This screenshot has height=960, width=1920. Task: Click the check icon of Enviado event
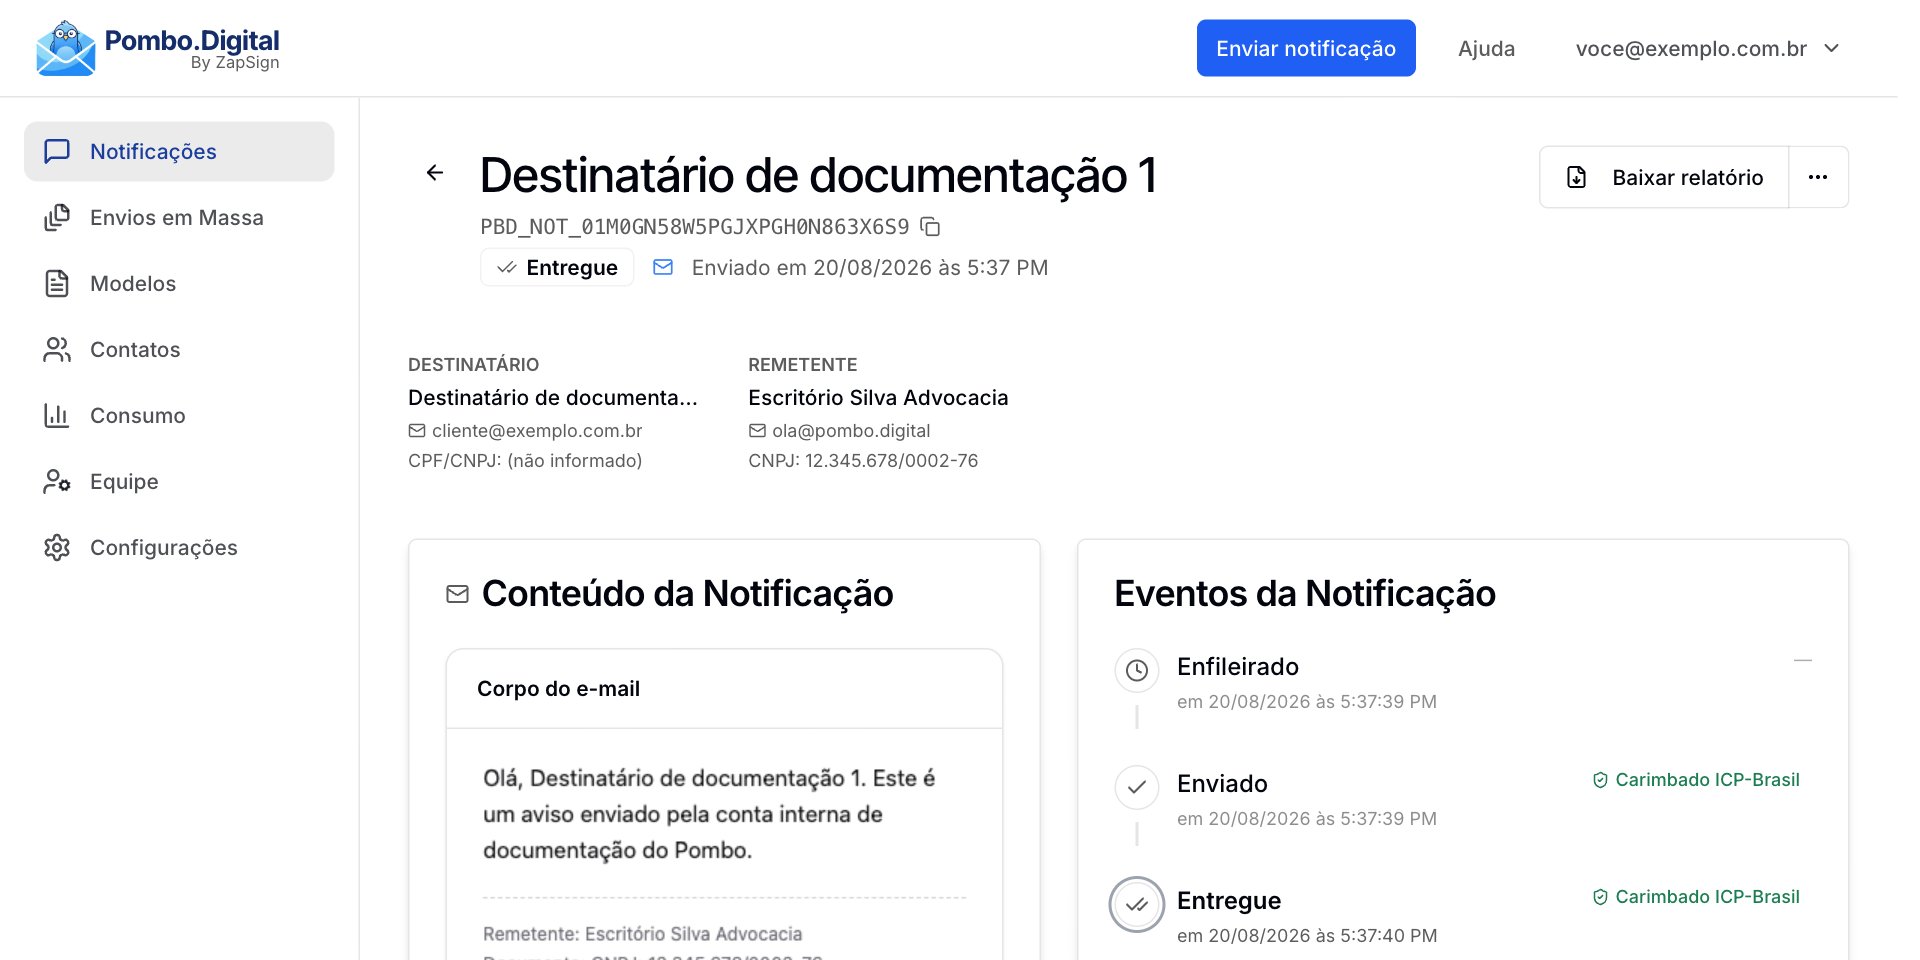(1137, 787)
